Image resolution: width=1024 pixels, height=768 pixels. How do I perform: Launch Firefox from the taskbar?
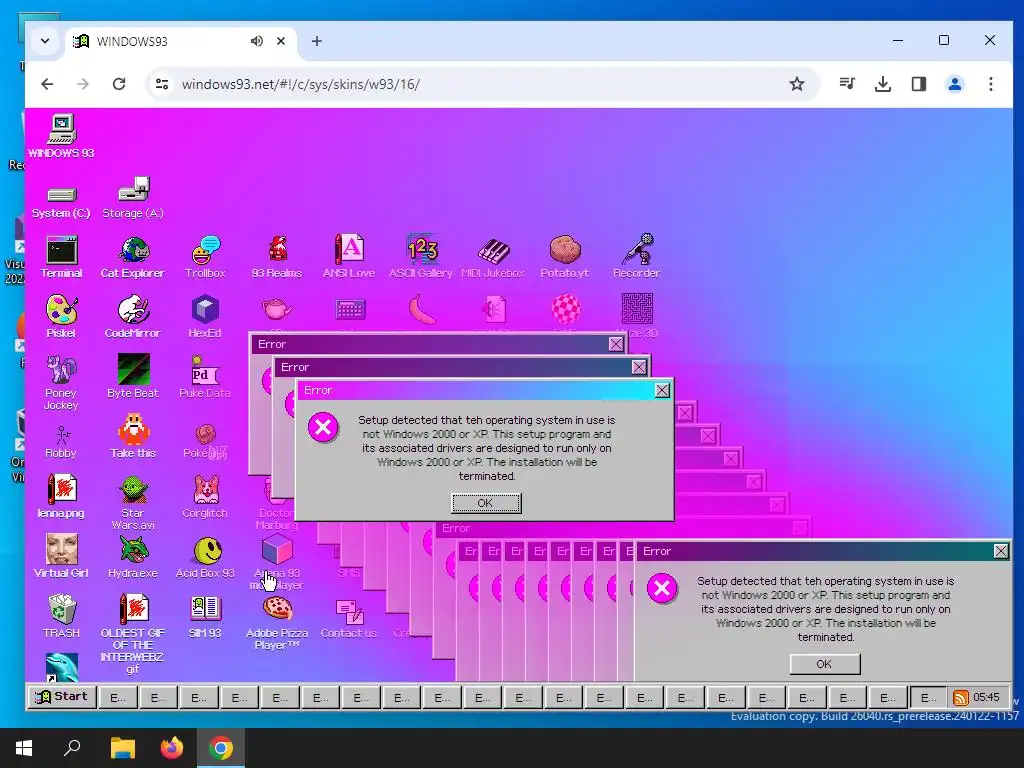pyautogui.click(x=172, y=748)
